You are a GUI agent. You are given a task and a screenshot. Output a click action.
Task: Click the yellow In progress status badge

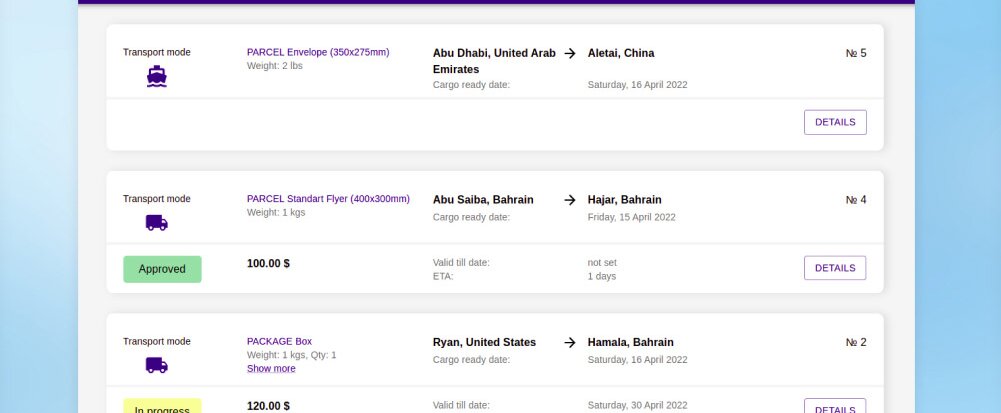coord(162,408)
